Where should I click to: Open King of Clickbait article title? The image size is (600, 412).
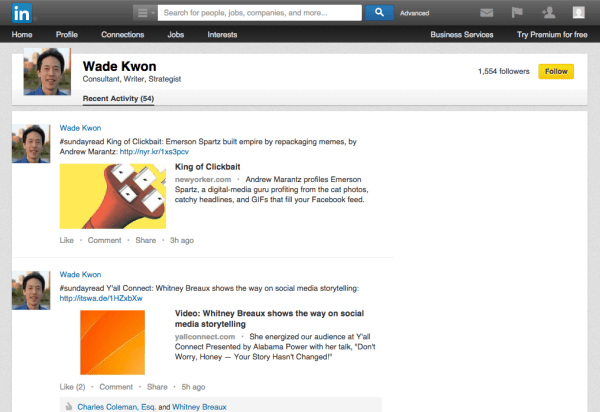[207, 167]
